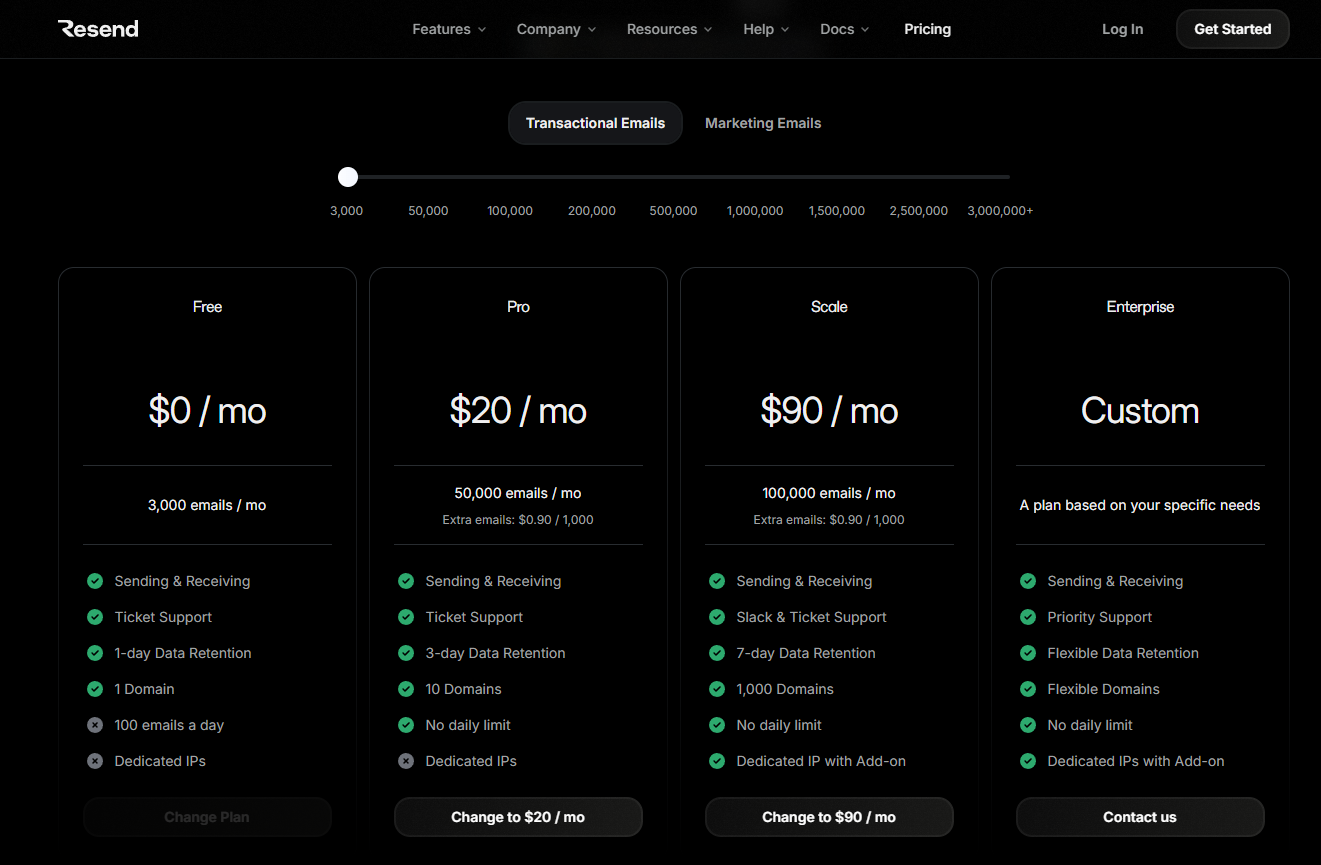
Task: Click Free plan Ticket Support check icon
Action: point(95,617)
